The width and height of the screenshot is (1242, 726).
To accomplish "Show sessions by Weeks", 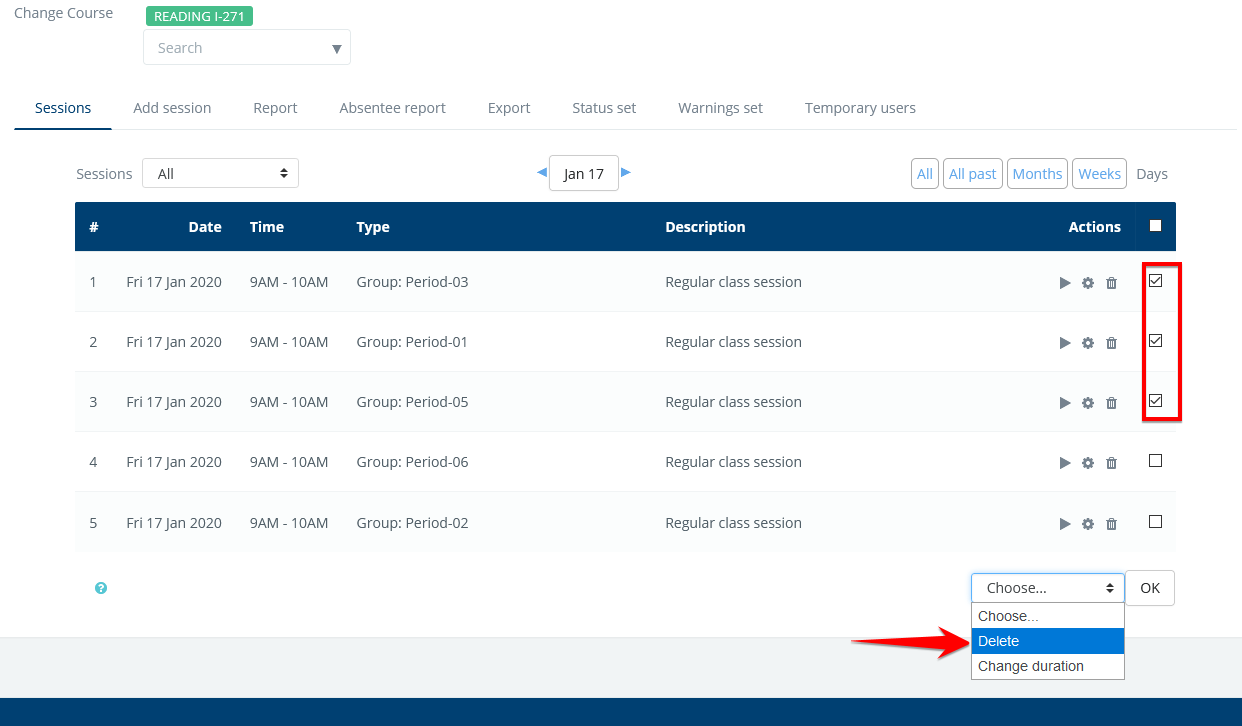I will pyautogui.click(x=1099, y=174).
